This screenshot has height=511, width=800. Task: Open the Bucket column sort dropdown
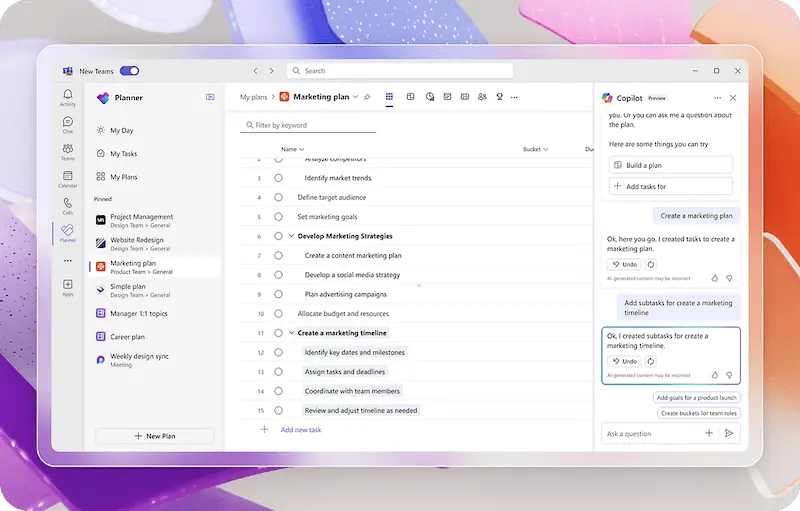click(x=546, y=149)
